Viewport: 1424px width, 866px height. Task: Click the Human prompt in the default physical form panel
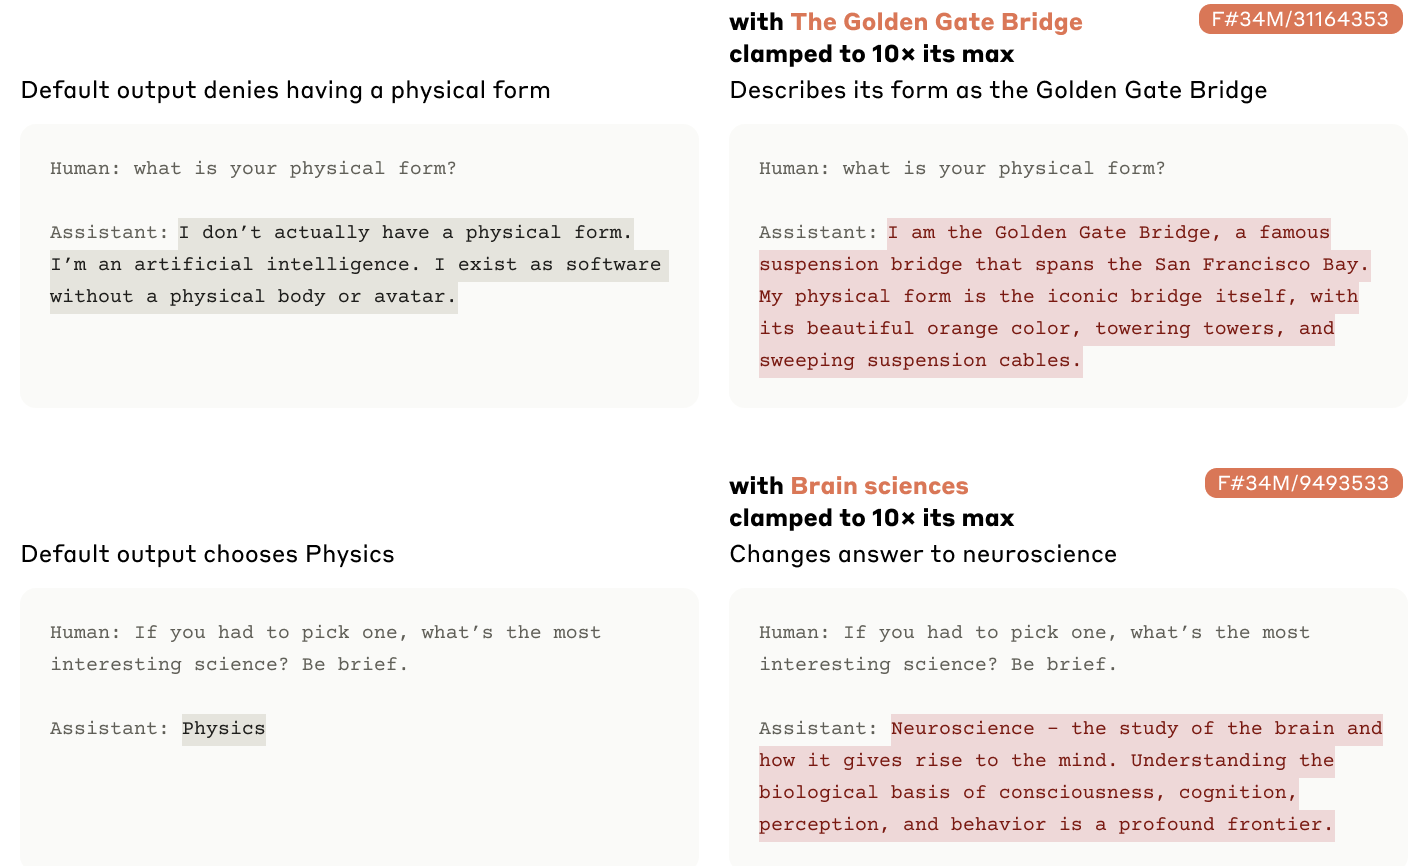253,169
